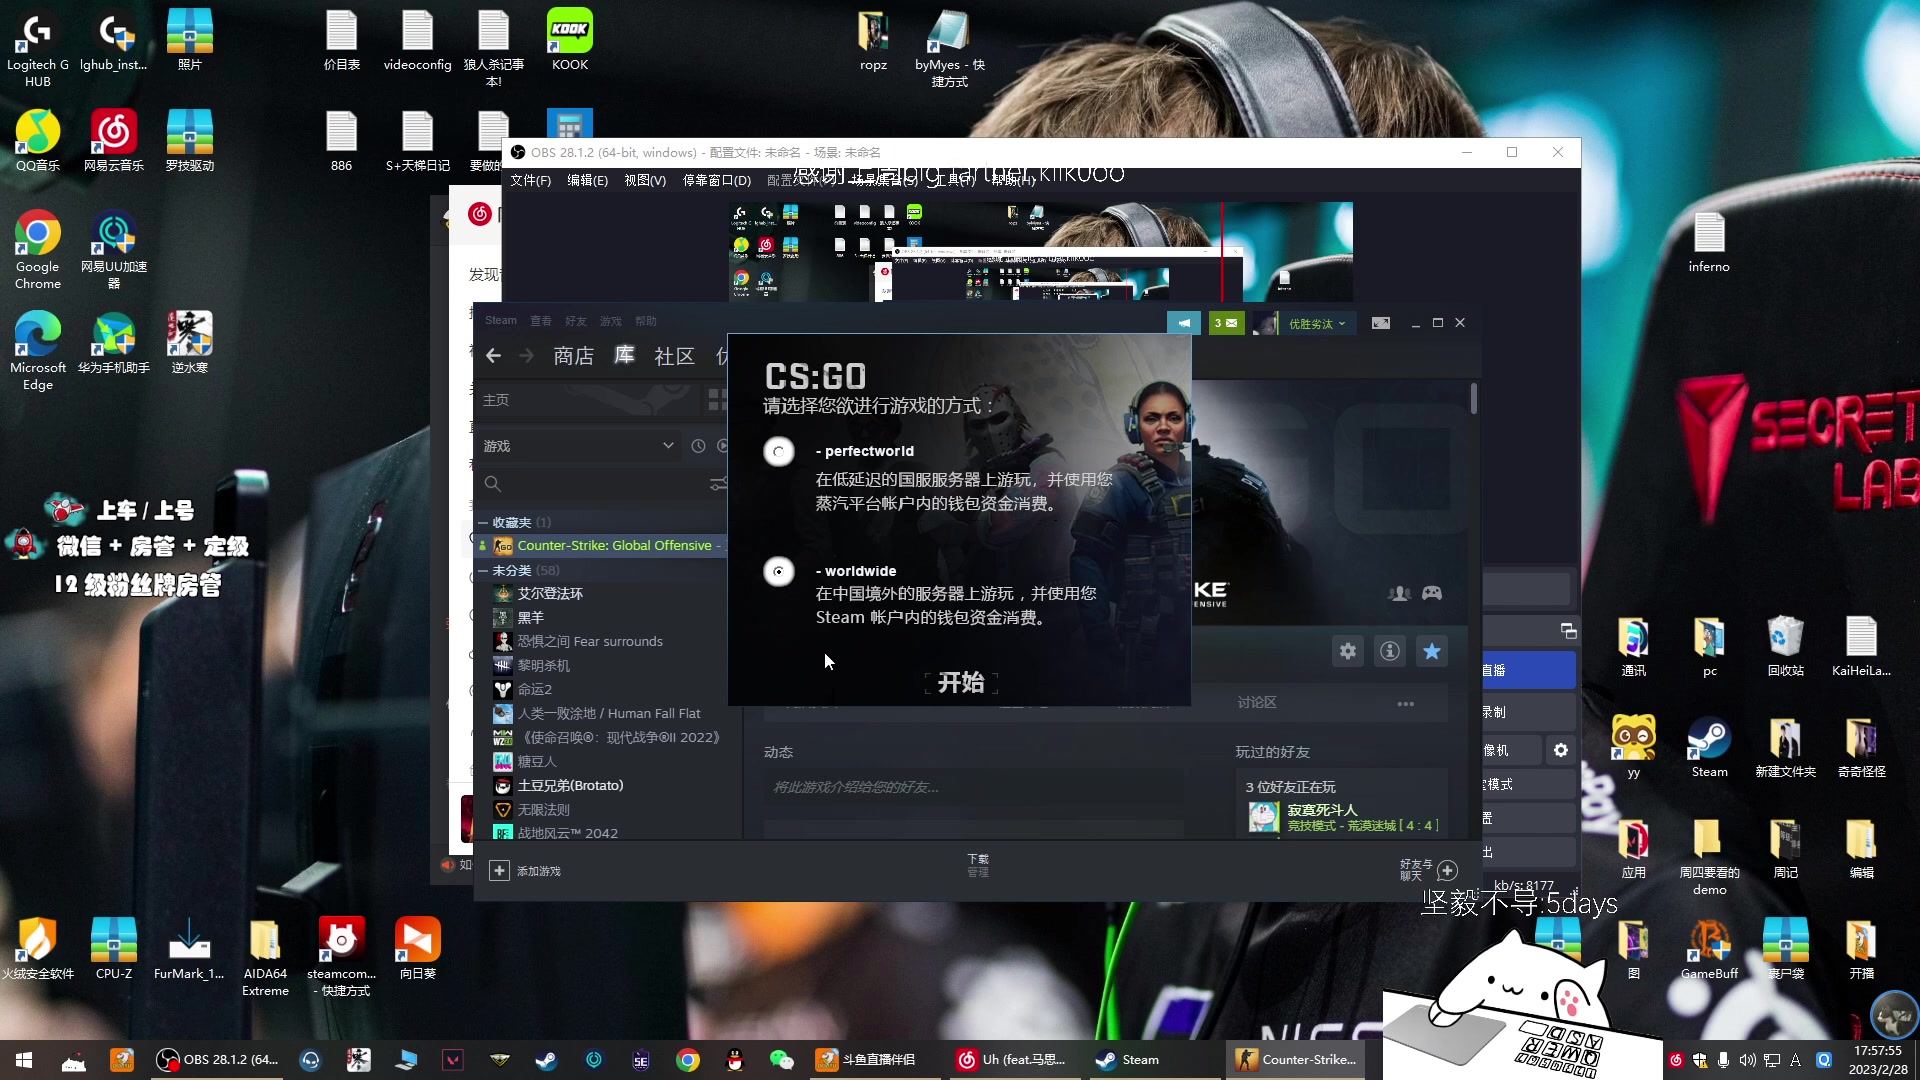Open Google Chrome from the taskbar
Screen dimensions: 1920x1080
pyautogui.click(x=688, y=1060)
